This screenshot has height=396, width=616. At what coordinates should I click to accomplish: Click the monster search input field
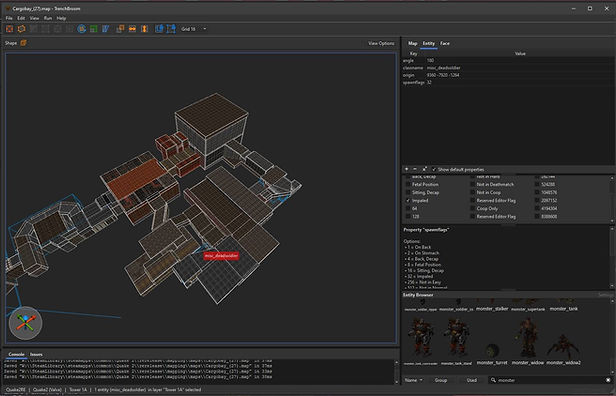point(550,380)
